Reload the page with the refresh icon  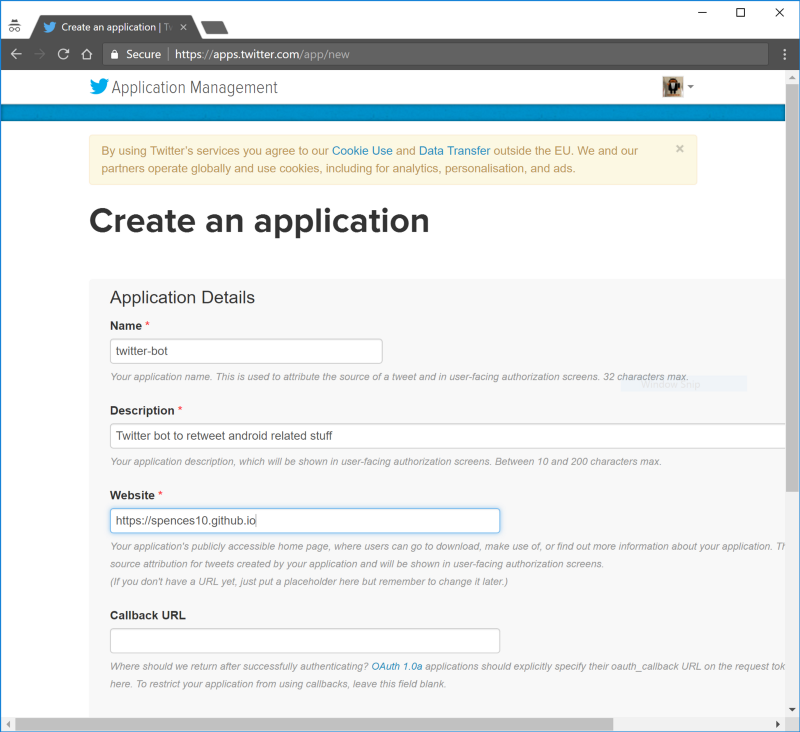(x=63, y=54)
